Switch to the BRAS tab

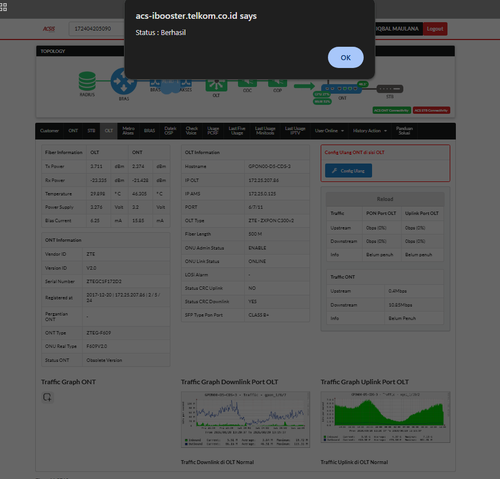click(149, 131)
